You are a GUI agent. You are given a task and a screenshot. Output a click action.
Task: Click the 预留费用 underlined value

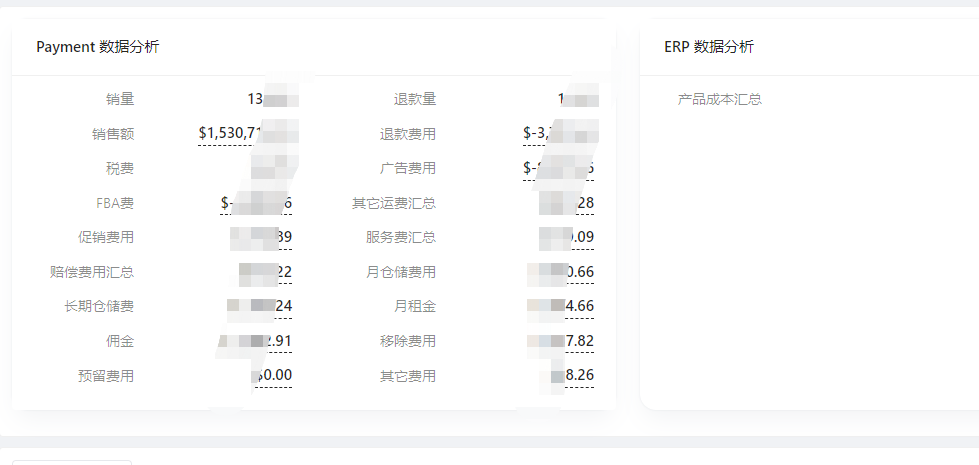[x=271, y=376]
